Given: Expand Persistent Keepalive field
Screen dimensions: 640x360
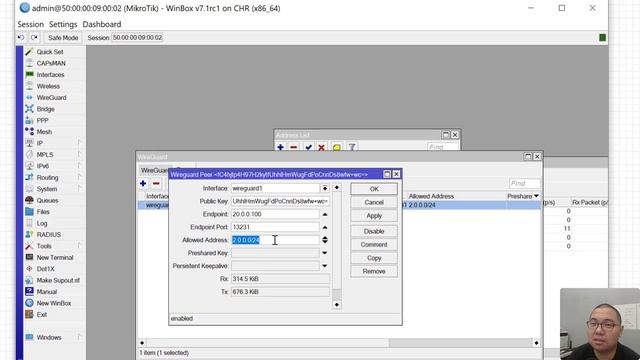Looking at the screenshot, I should [x=325, y=266].
